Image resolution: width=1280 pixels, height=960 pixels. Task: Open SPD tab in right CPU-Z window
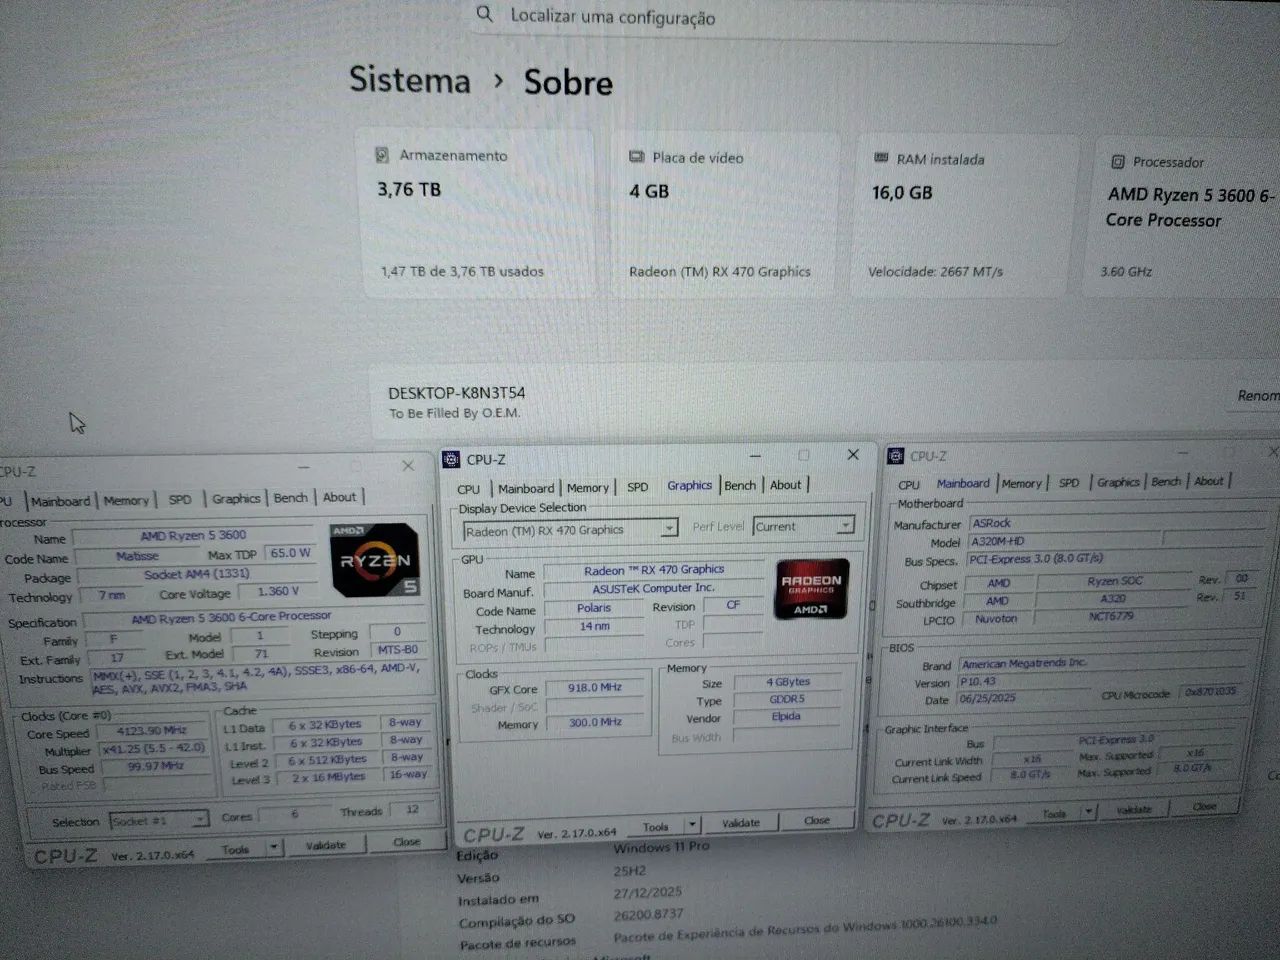pos(1069,482)
